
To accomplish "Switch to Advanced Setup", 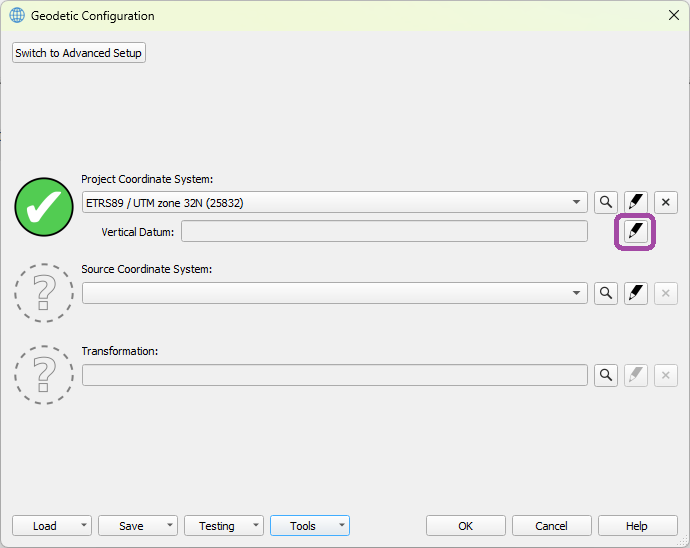I will click(x=79, y=53).
